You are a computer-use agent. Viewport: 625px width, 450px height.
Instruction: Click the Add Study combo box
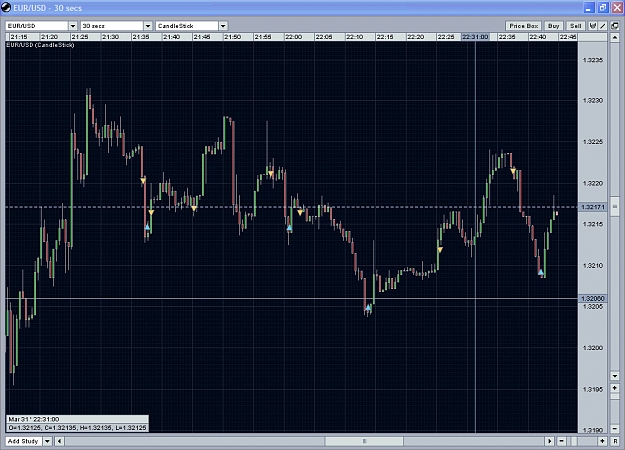(x=24, y=441)
